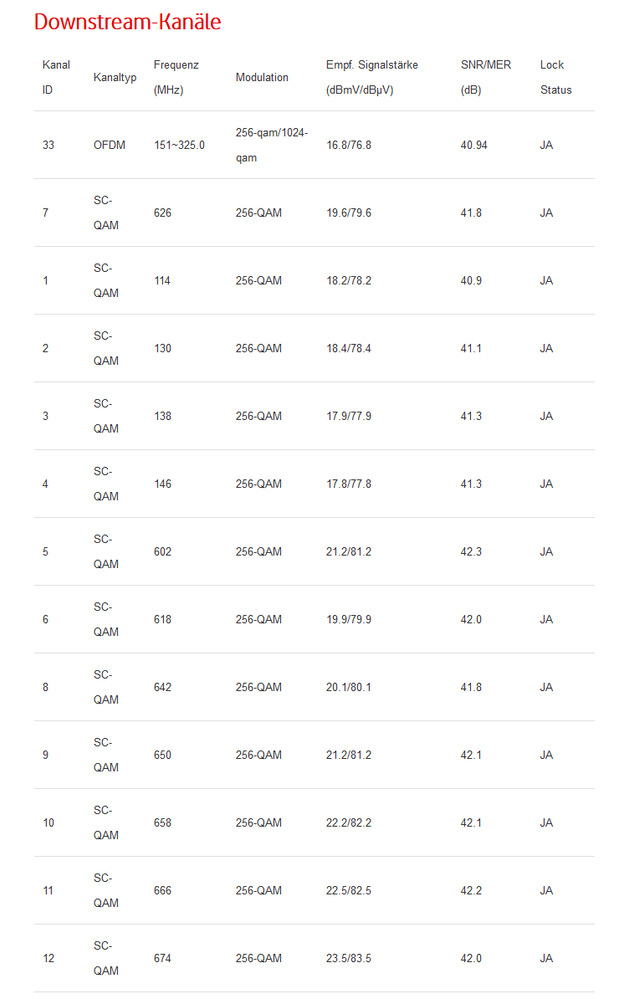The image size is (629, 999).
Task: Select the Kanal ID column header
Action: (x=56, y=77)
